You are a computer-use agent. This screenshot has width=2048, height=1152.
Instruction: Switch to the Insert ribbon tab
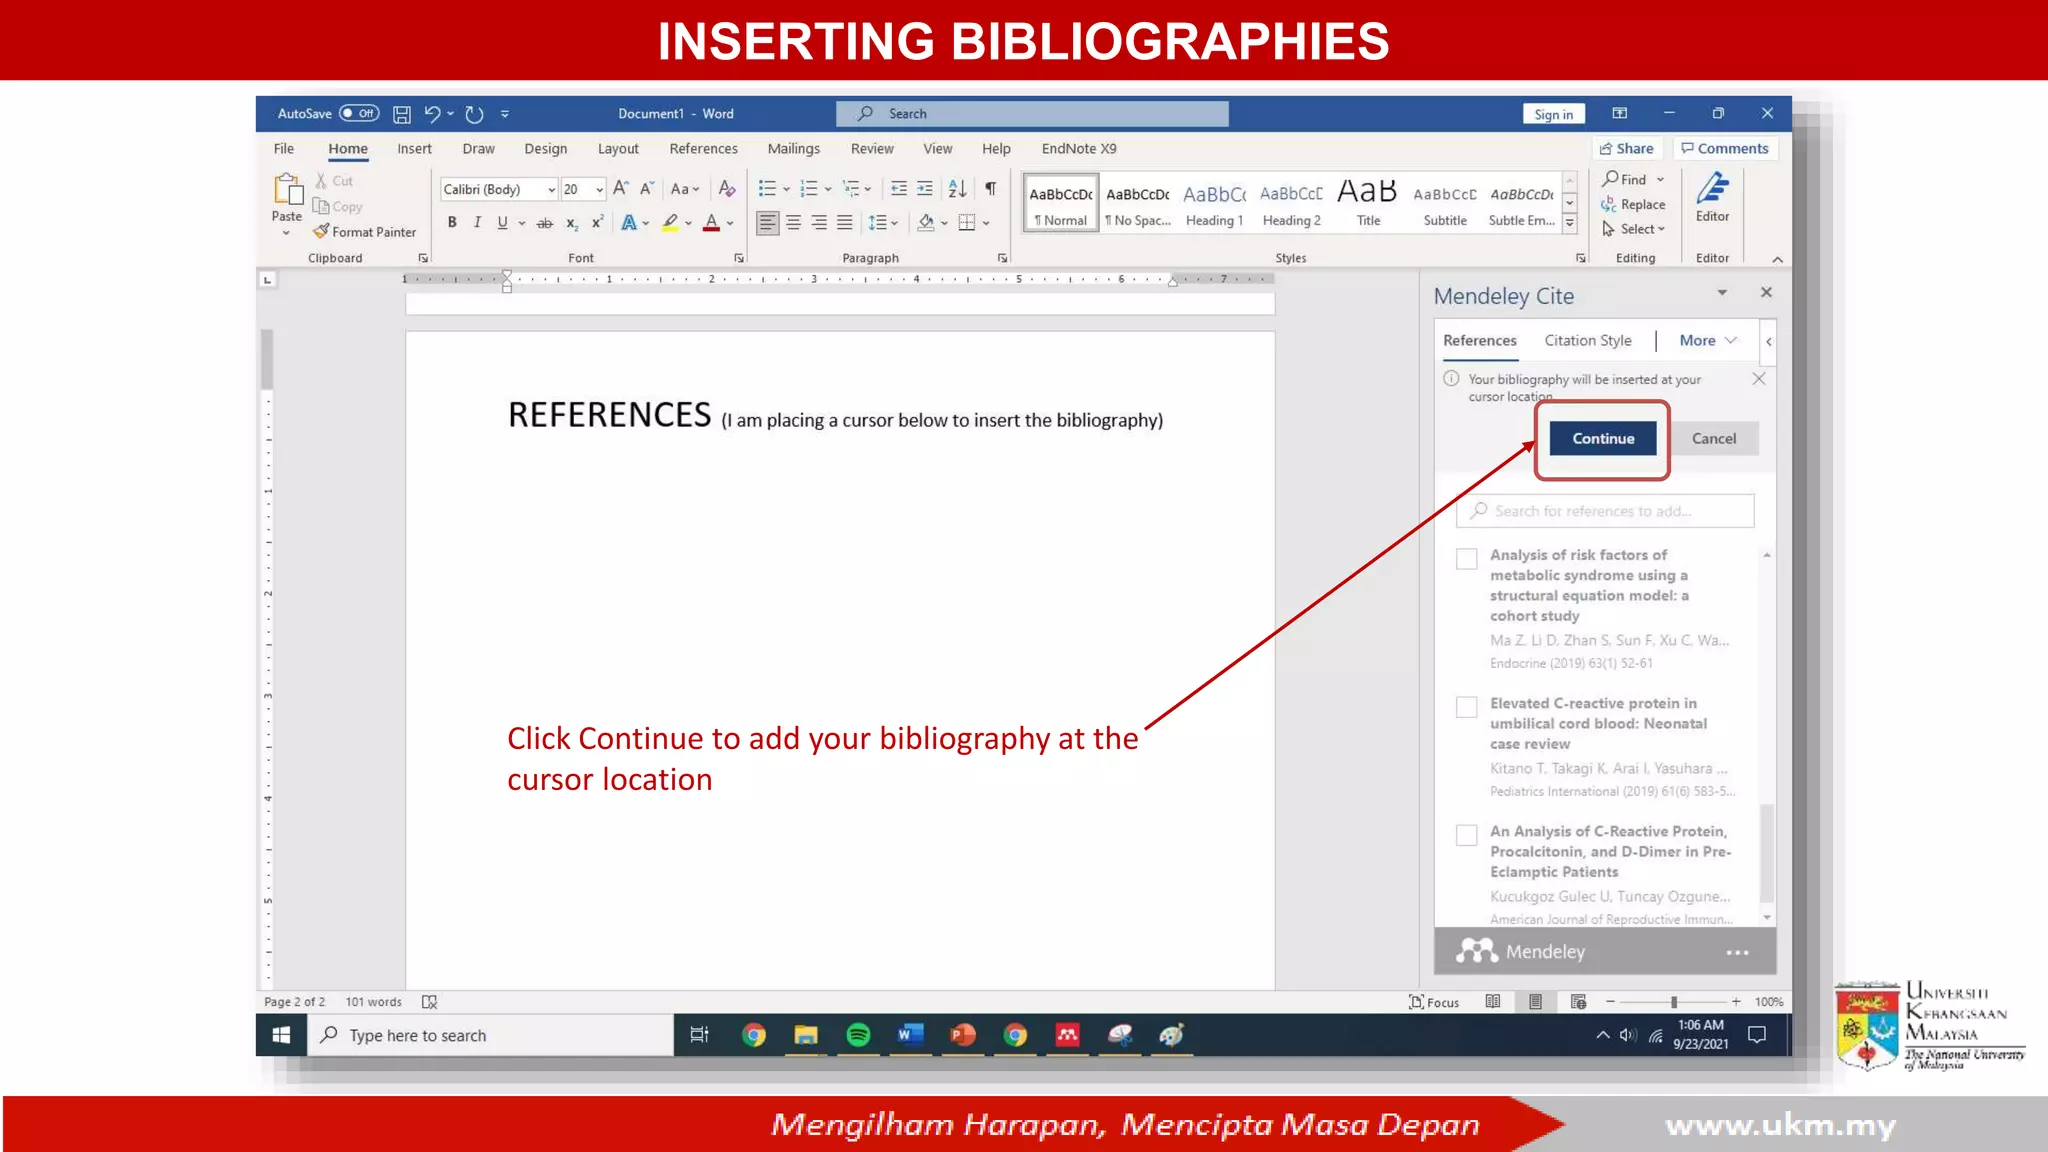tap(414, 148)
